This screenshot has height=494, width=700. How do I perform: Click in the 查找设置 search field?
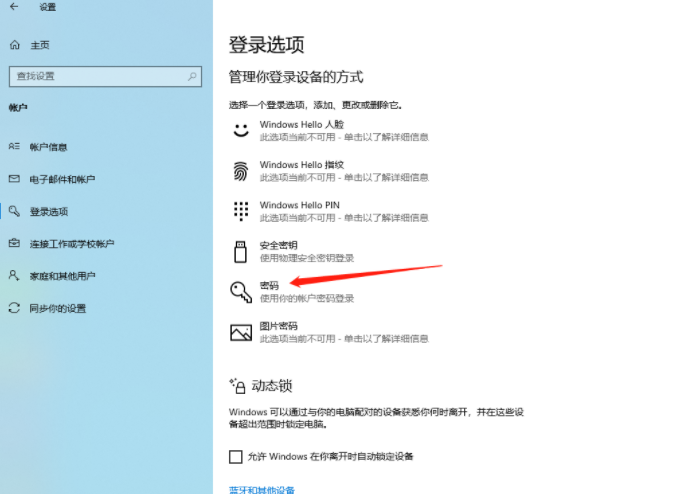(x=105, y=76)
